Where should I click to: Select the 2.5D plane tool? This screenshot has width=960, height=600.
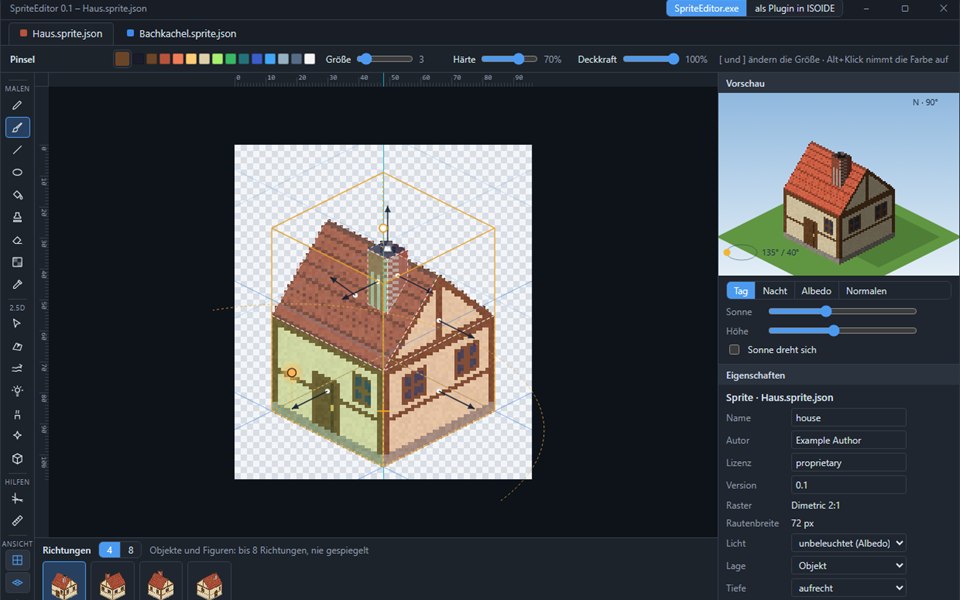click(17, 346)
